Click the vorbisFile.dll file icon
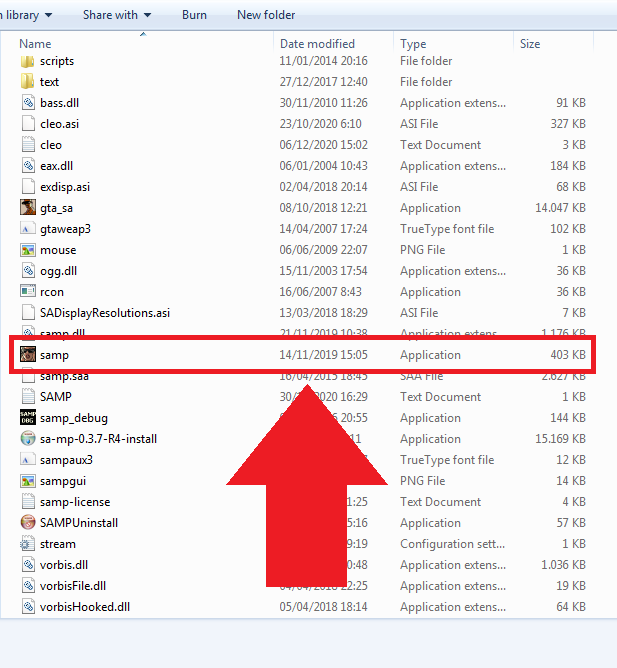Viewport: 617px width, 668px height. [28, 586]
